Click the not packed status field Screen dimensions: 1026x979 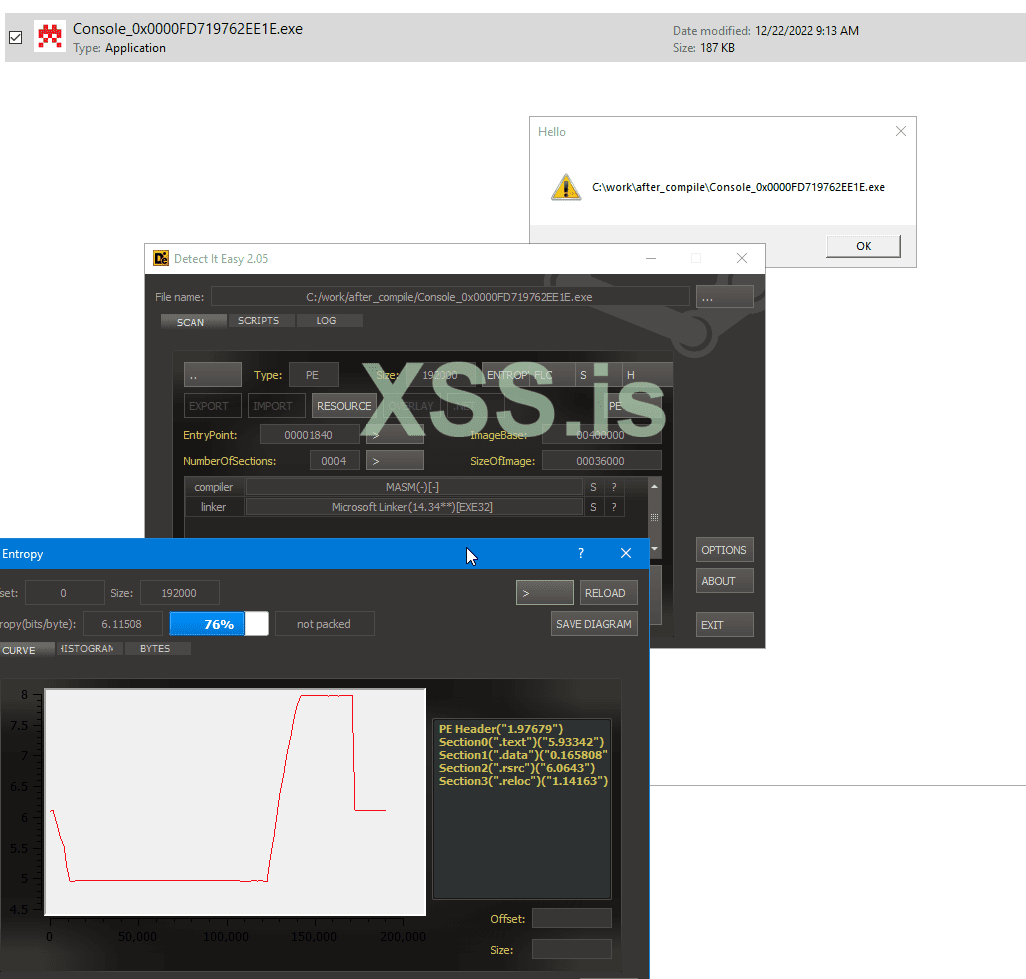[325, 624]
